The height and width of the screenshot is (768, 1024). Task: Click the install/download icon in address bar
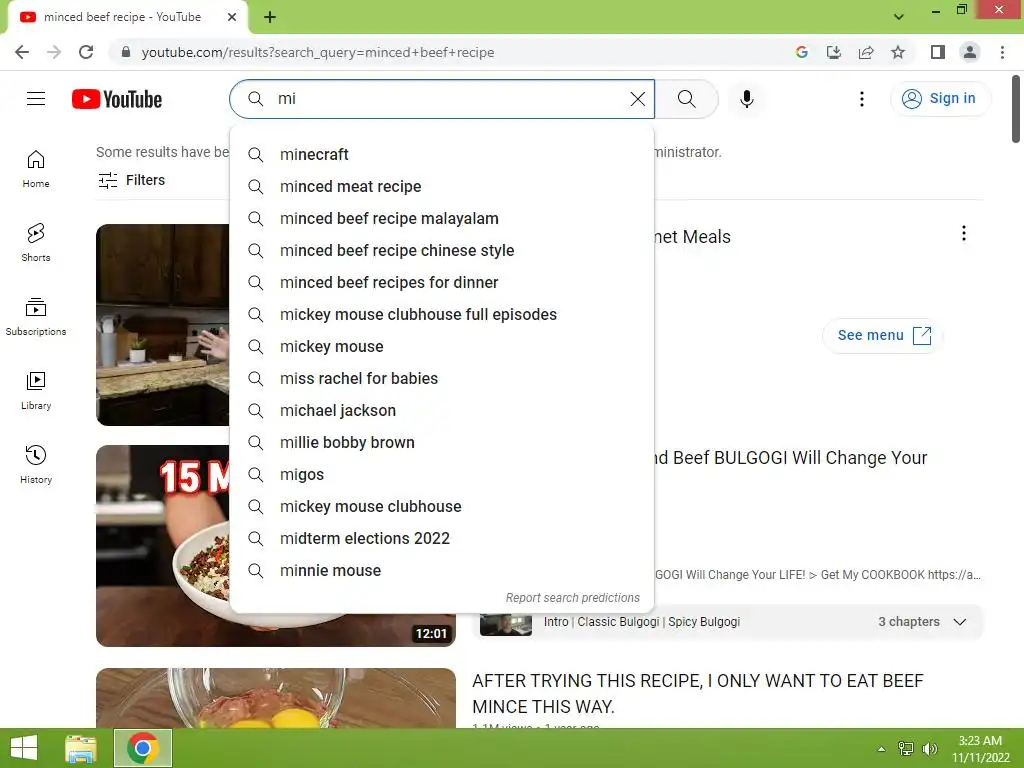click(833, 52)
